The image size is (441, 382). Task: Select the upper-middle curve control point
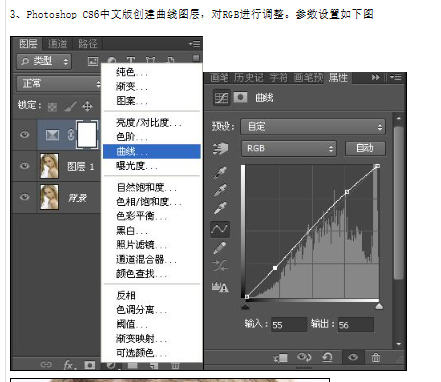pos(347,192)
